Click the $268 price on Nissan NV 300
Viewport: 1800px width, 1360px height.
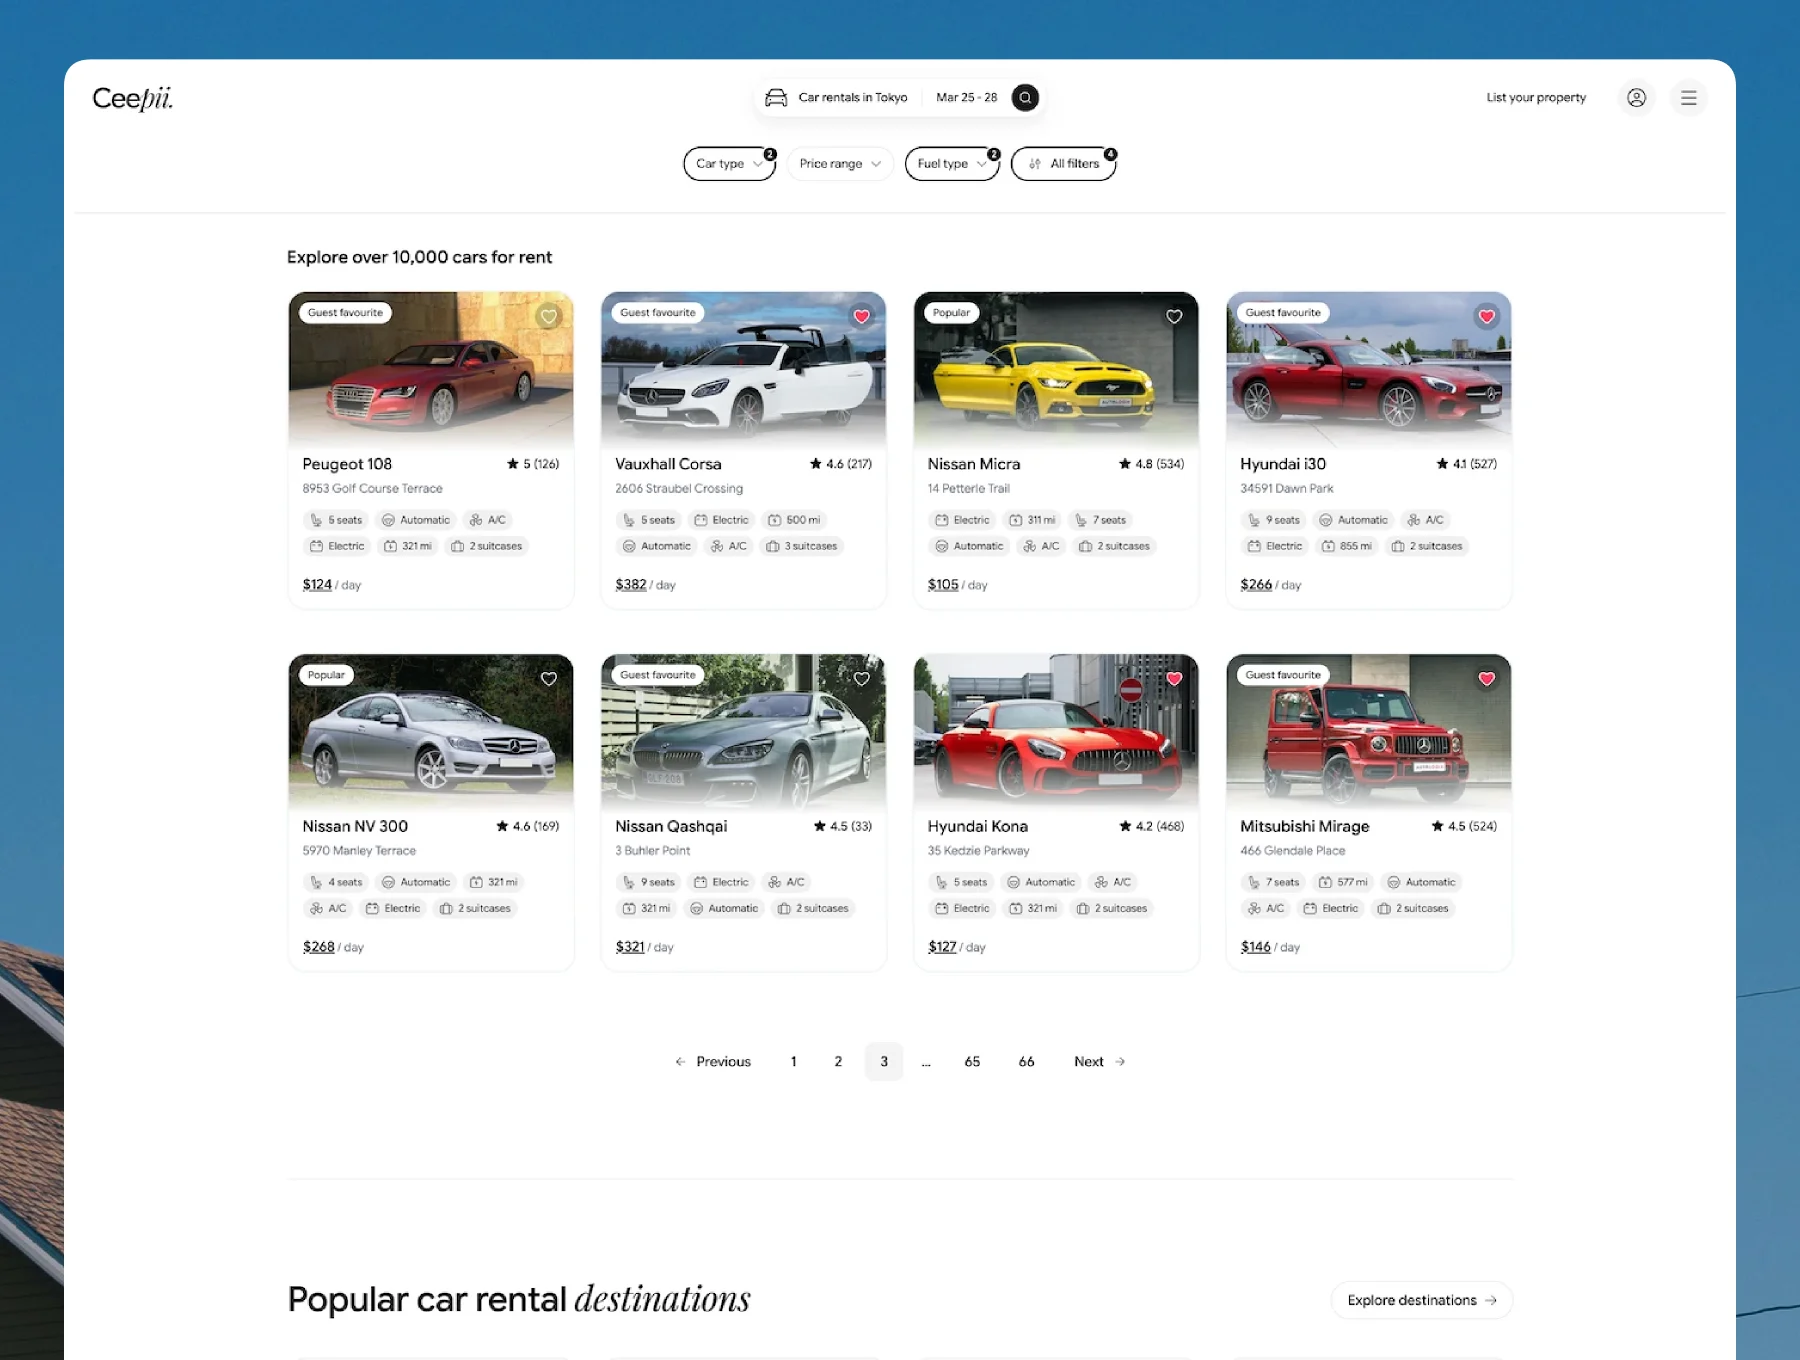319,947
